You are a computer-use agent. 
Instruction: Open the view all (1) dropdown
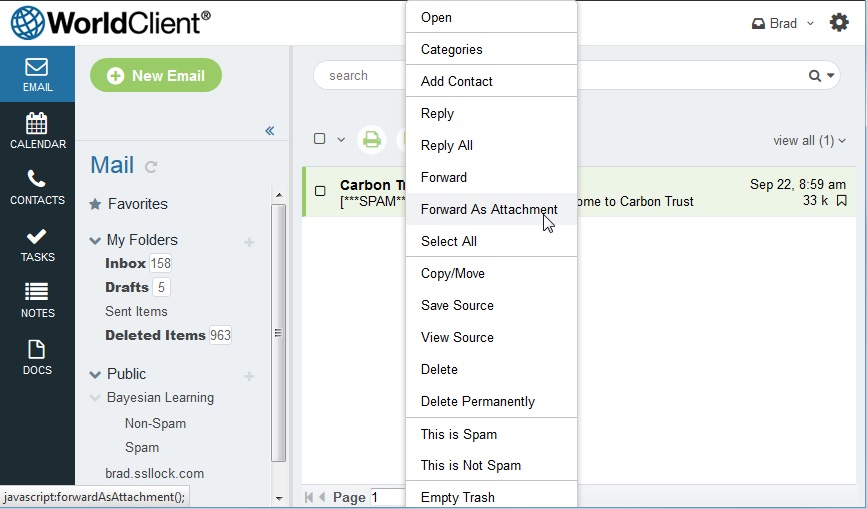click(809, 140)
